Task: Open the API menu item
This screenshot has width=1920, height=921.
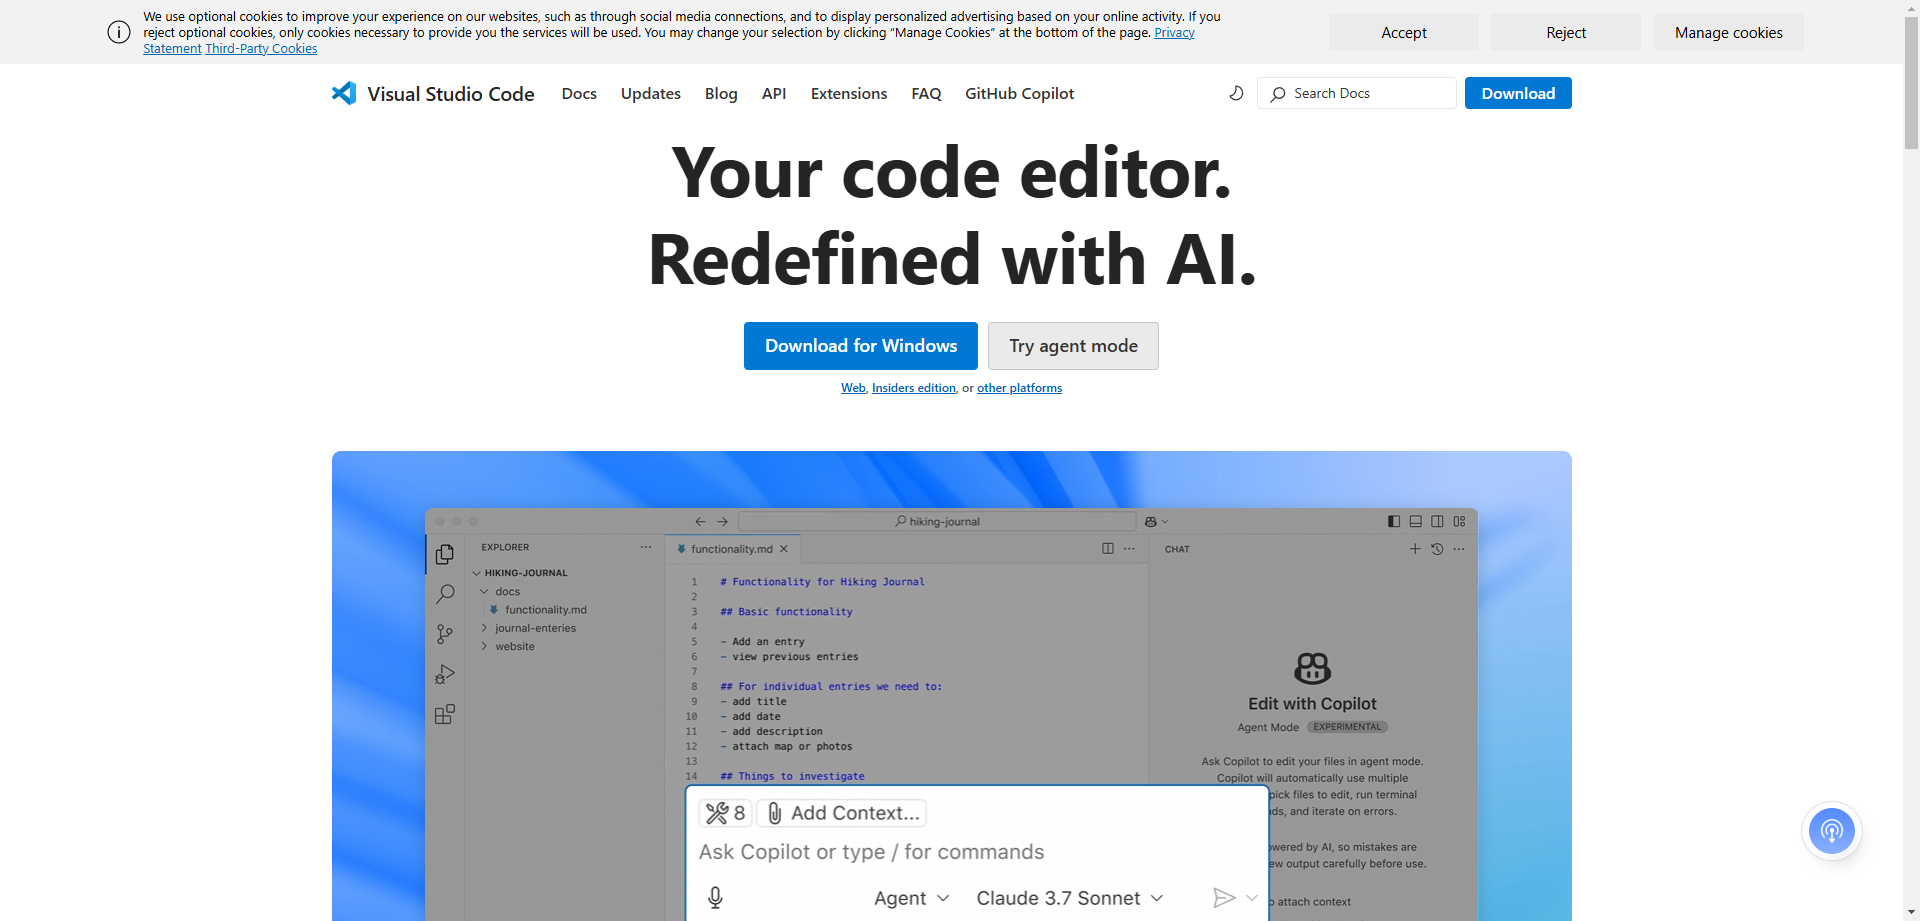Action: [774, 93]
